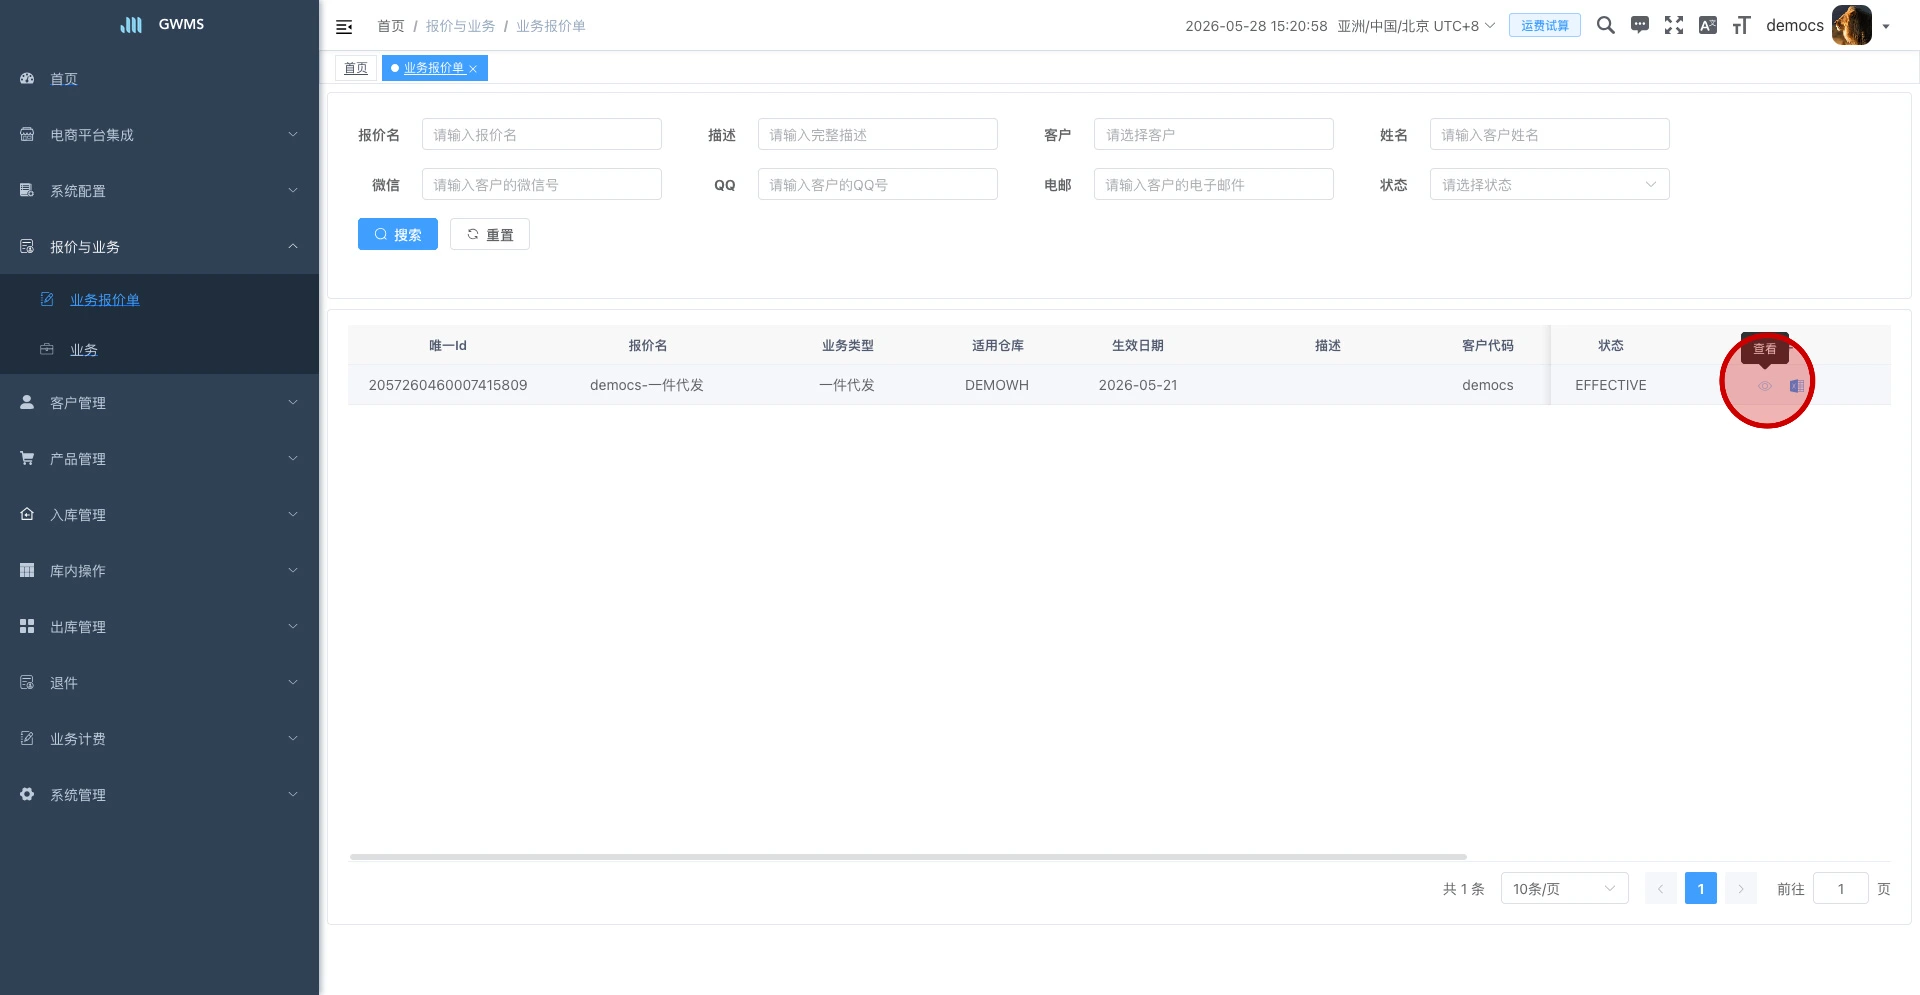Switch to the 业务报价单 page tab

[x=433, y=68]
